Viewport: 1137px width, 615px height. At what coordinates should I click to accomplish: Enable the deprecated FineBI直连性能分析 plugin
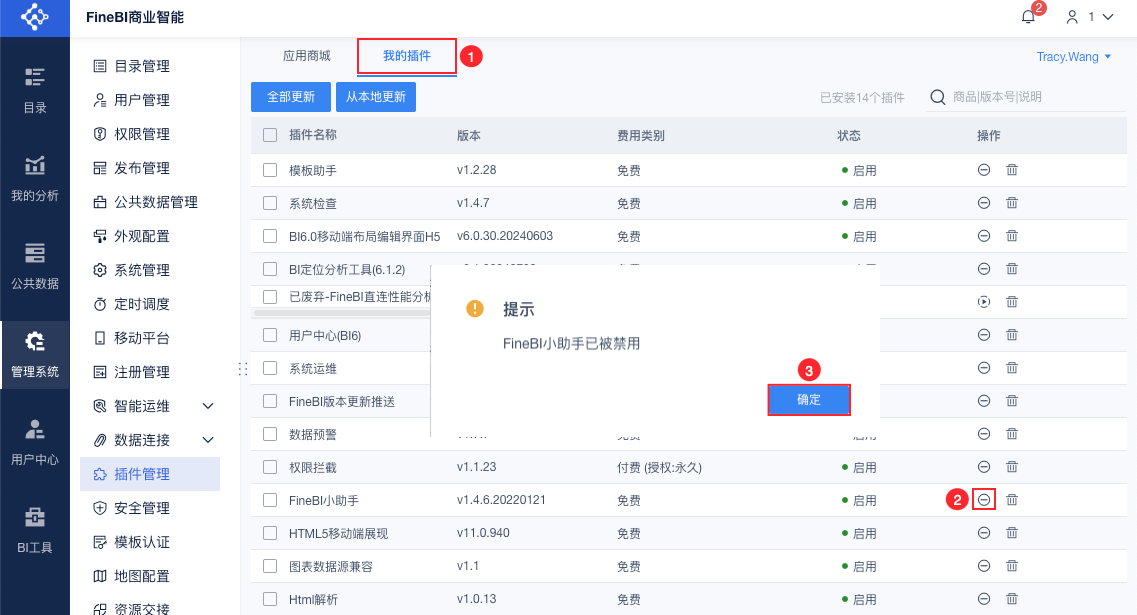984,301
